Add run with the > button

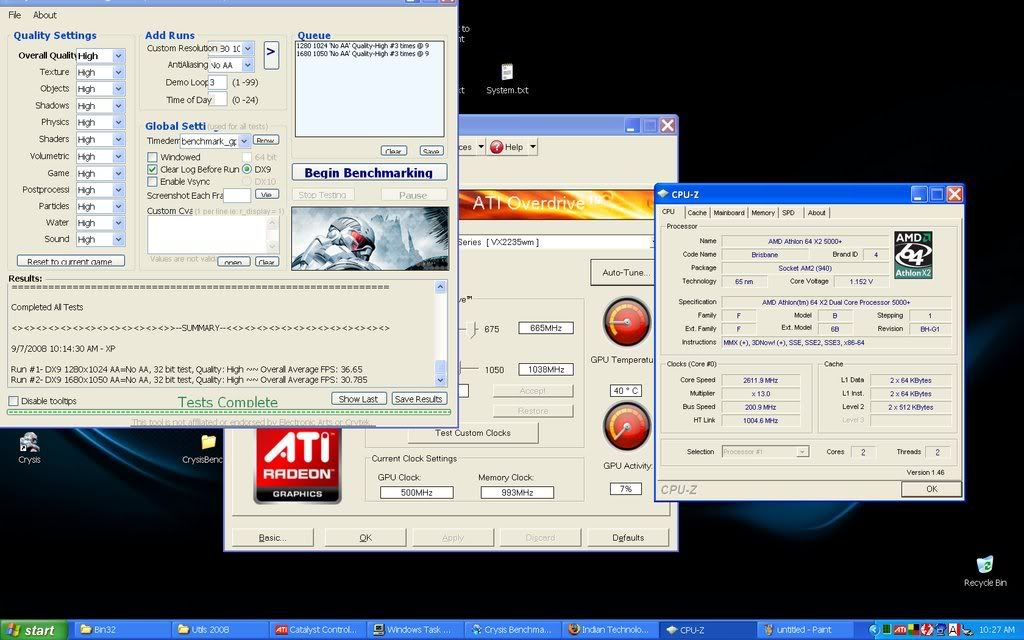coord(271,55)
